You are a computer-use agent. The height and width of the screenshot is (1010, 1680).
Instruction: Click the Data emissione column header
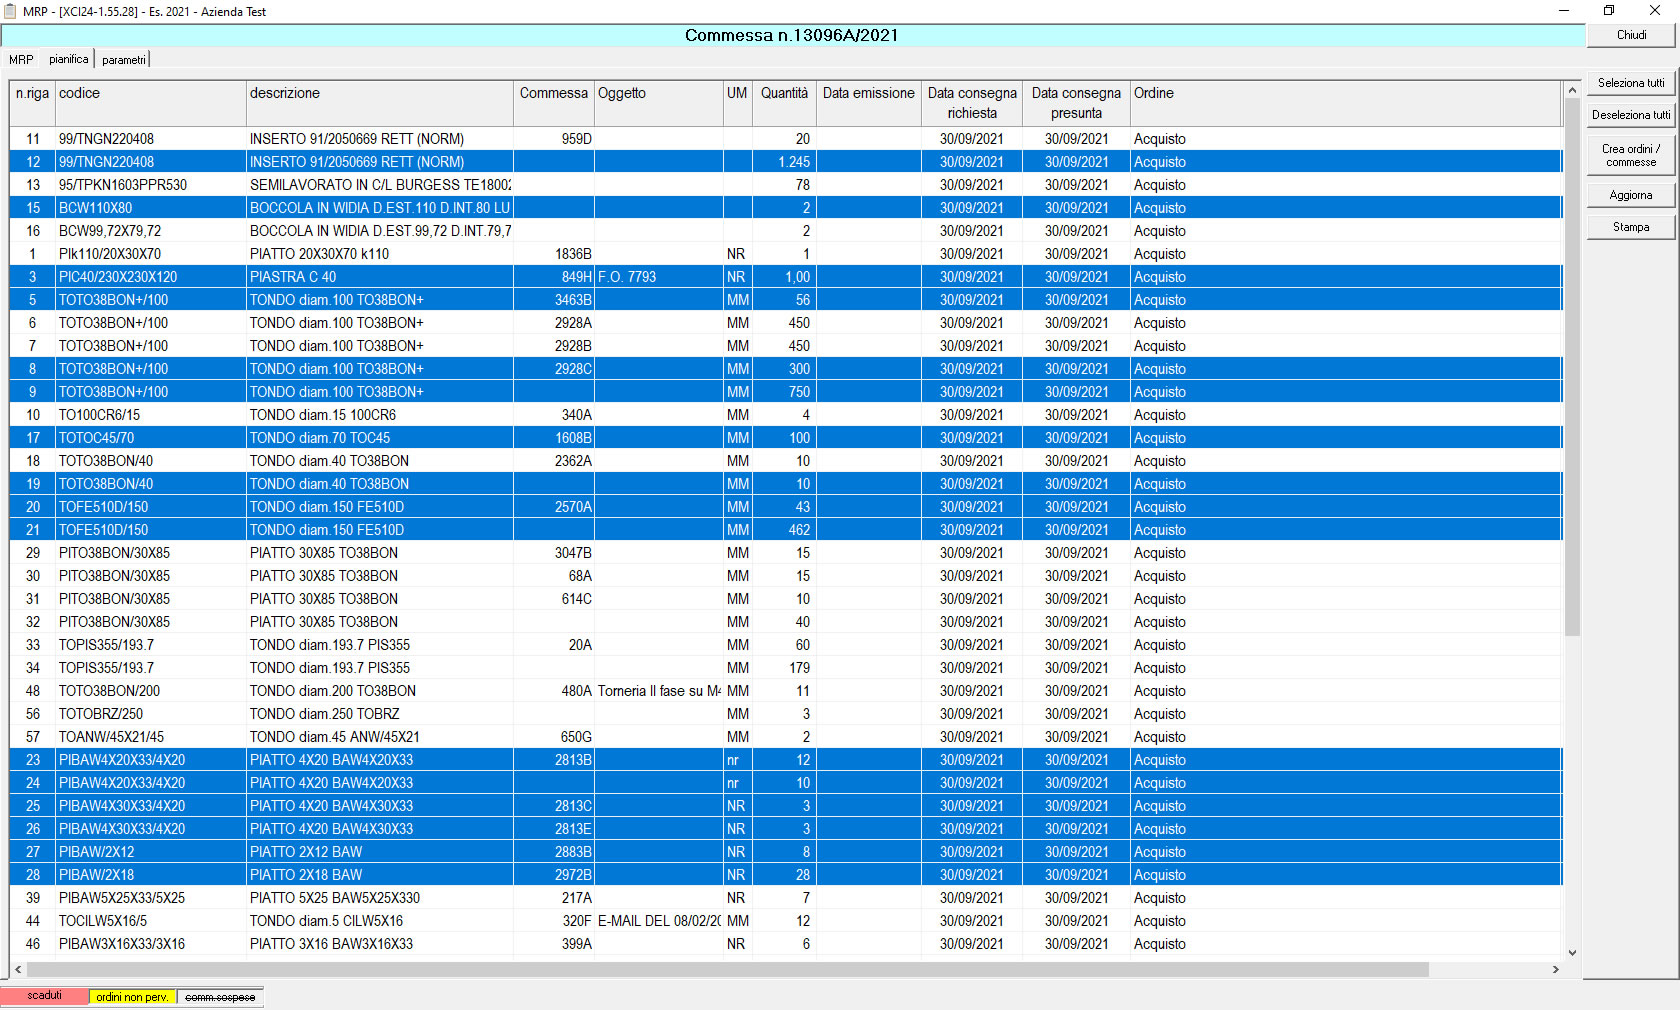(869, 103)
